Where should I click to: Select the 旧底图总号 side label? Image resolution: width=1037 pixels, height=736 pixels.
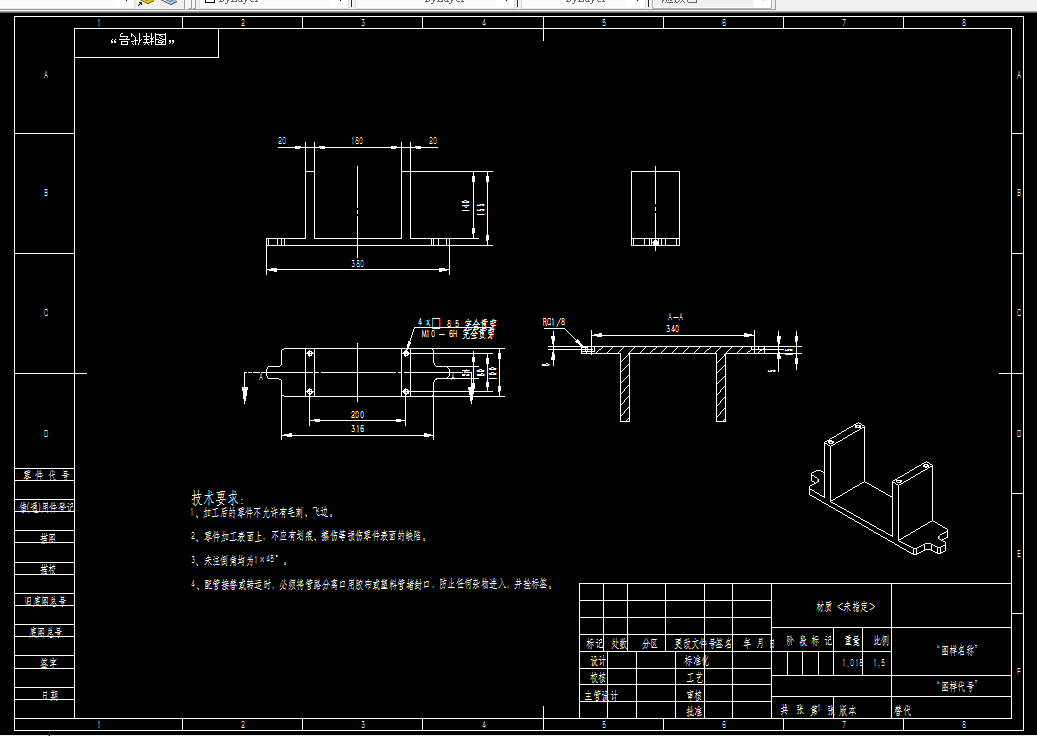(46, 601)
